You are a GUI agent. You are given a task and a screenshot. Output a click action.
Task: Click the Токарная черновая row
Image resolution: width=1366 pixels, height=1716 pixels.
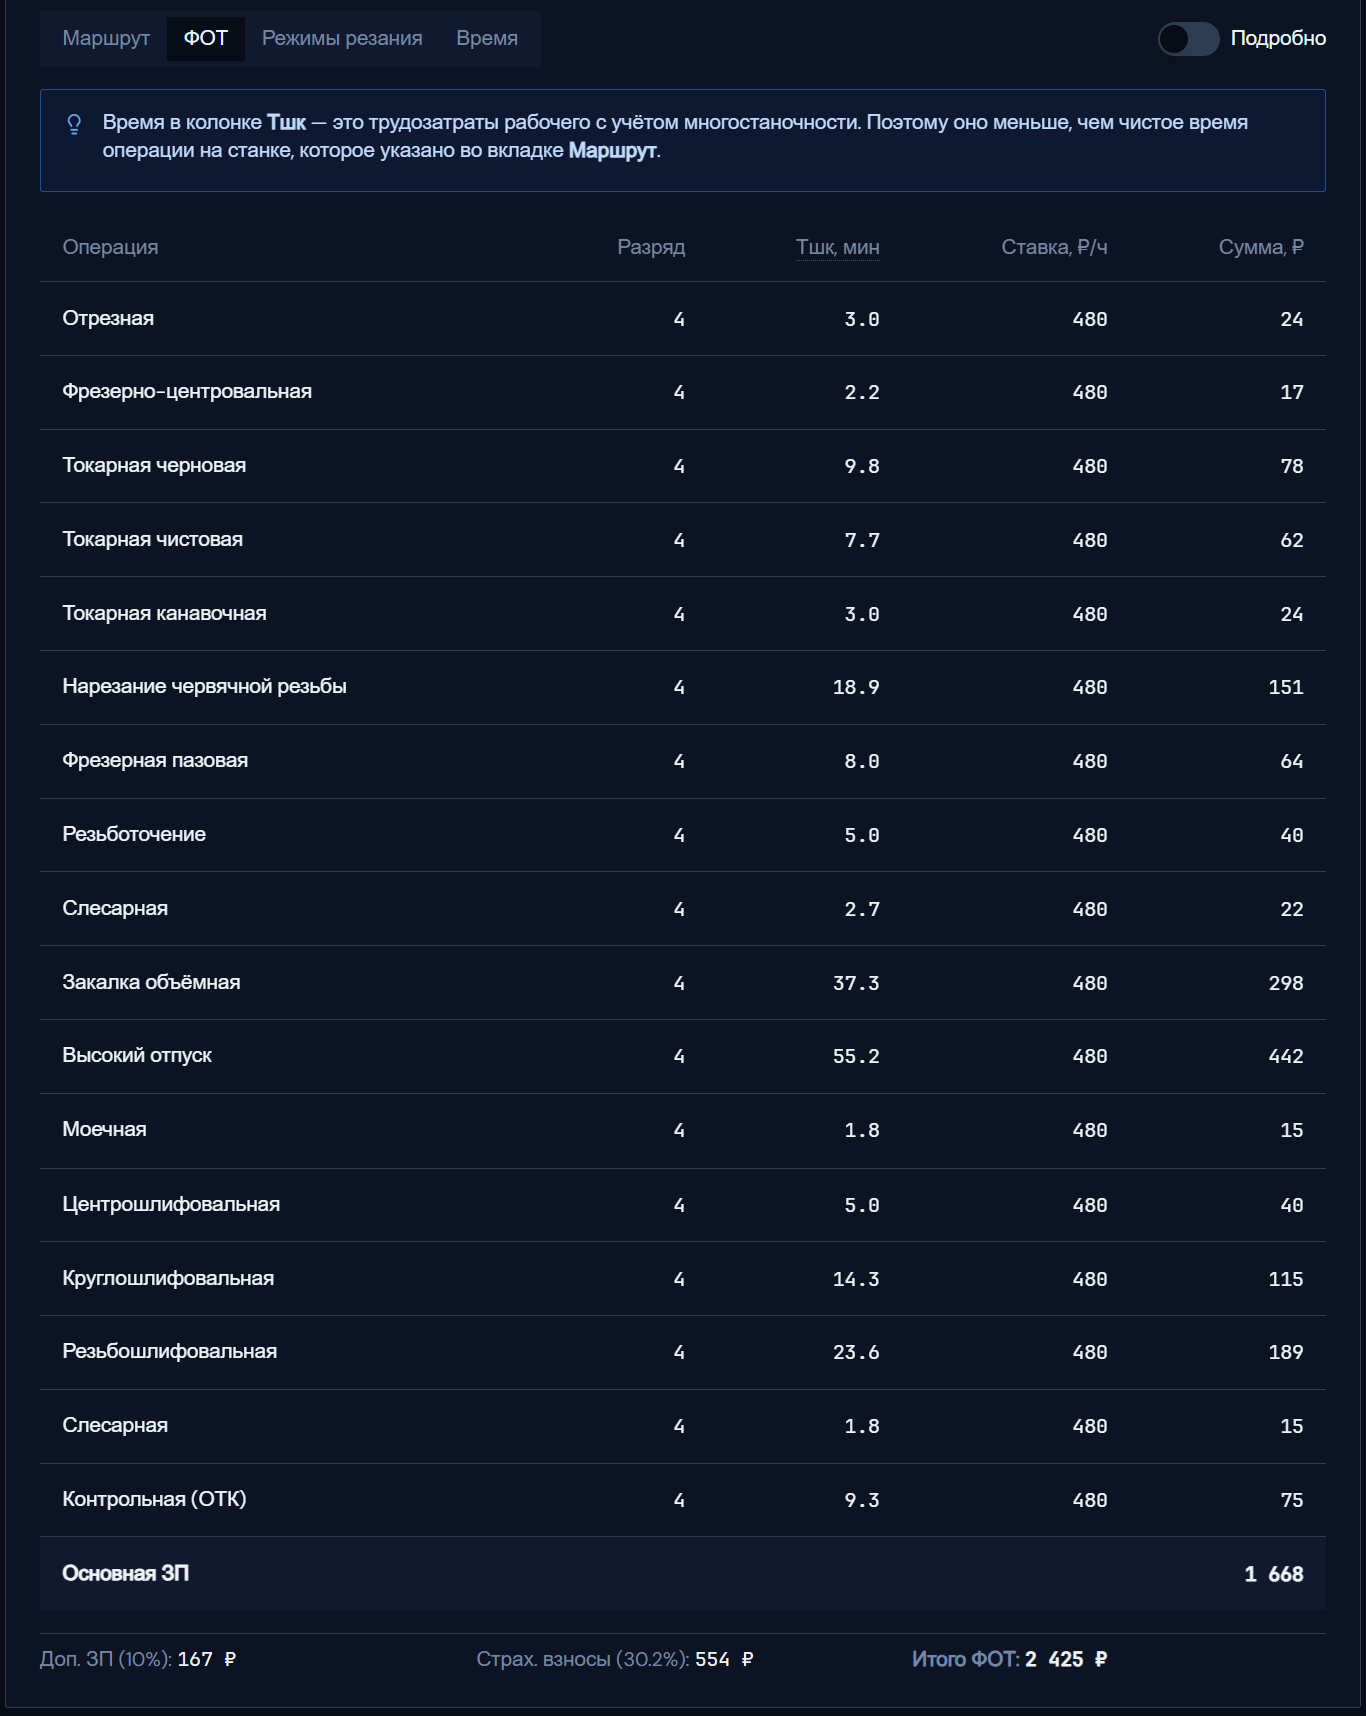pos(683,466)
